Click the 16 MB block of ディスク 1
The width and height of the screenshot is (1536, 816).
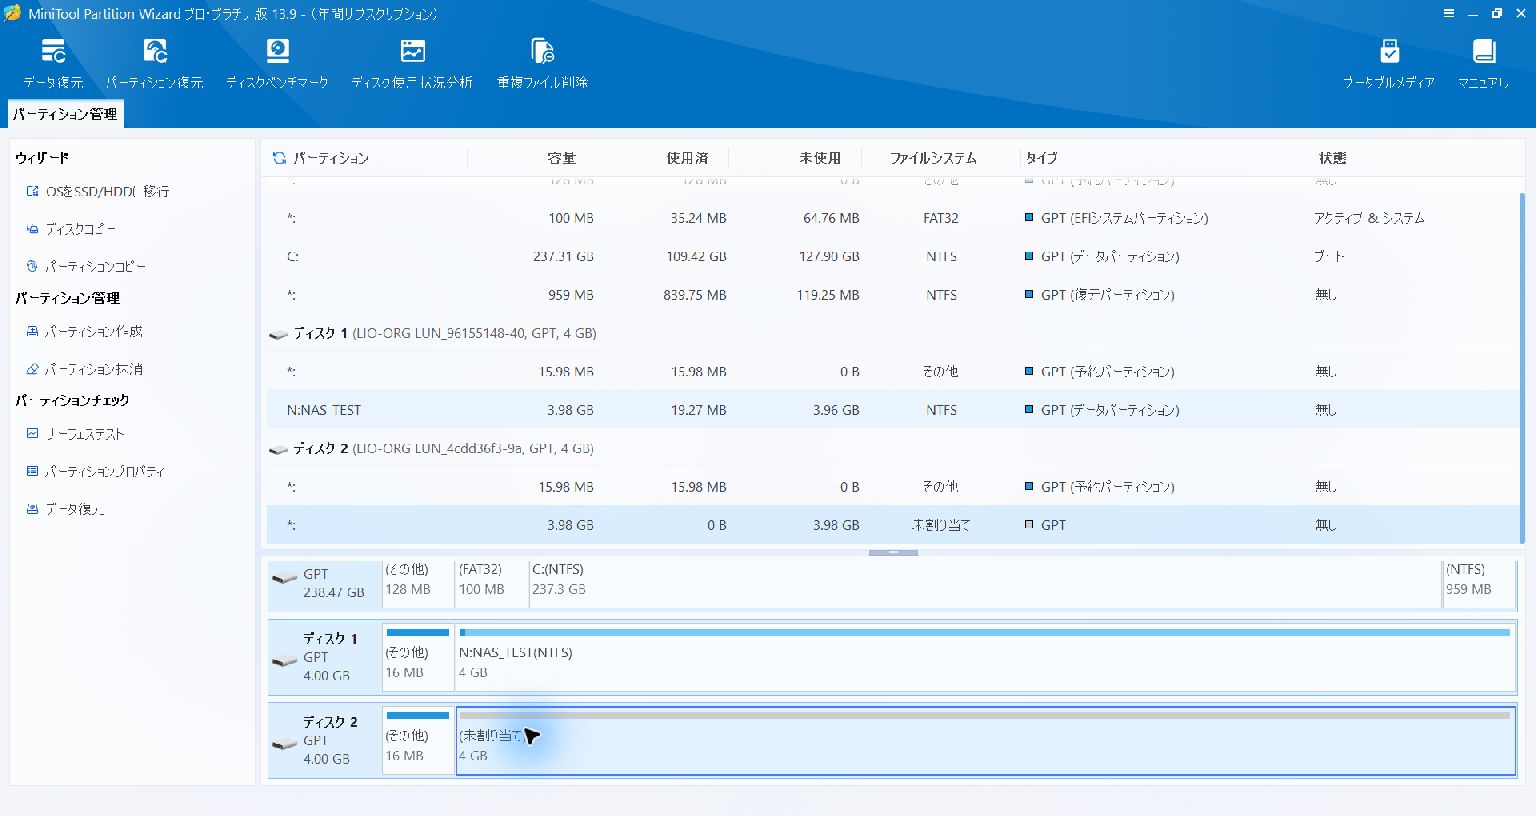[x=418, y=658]
